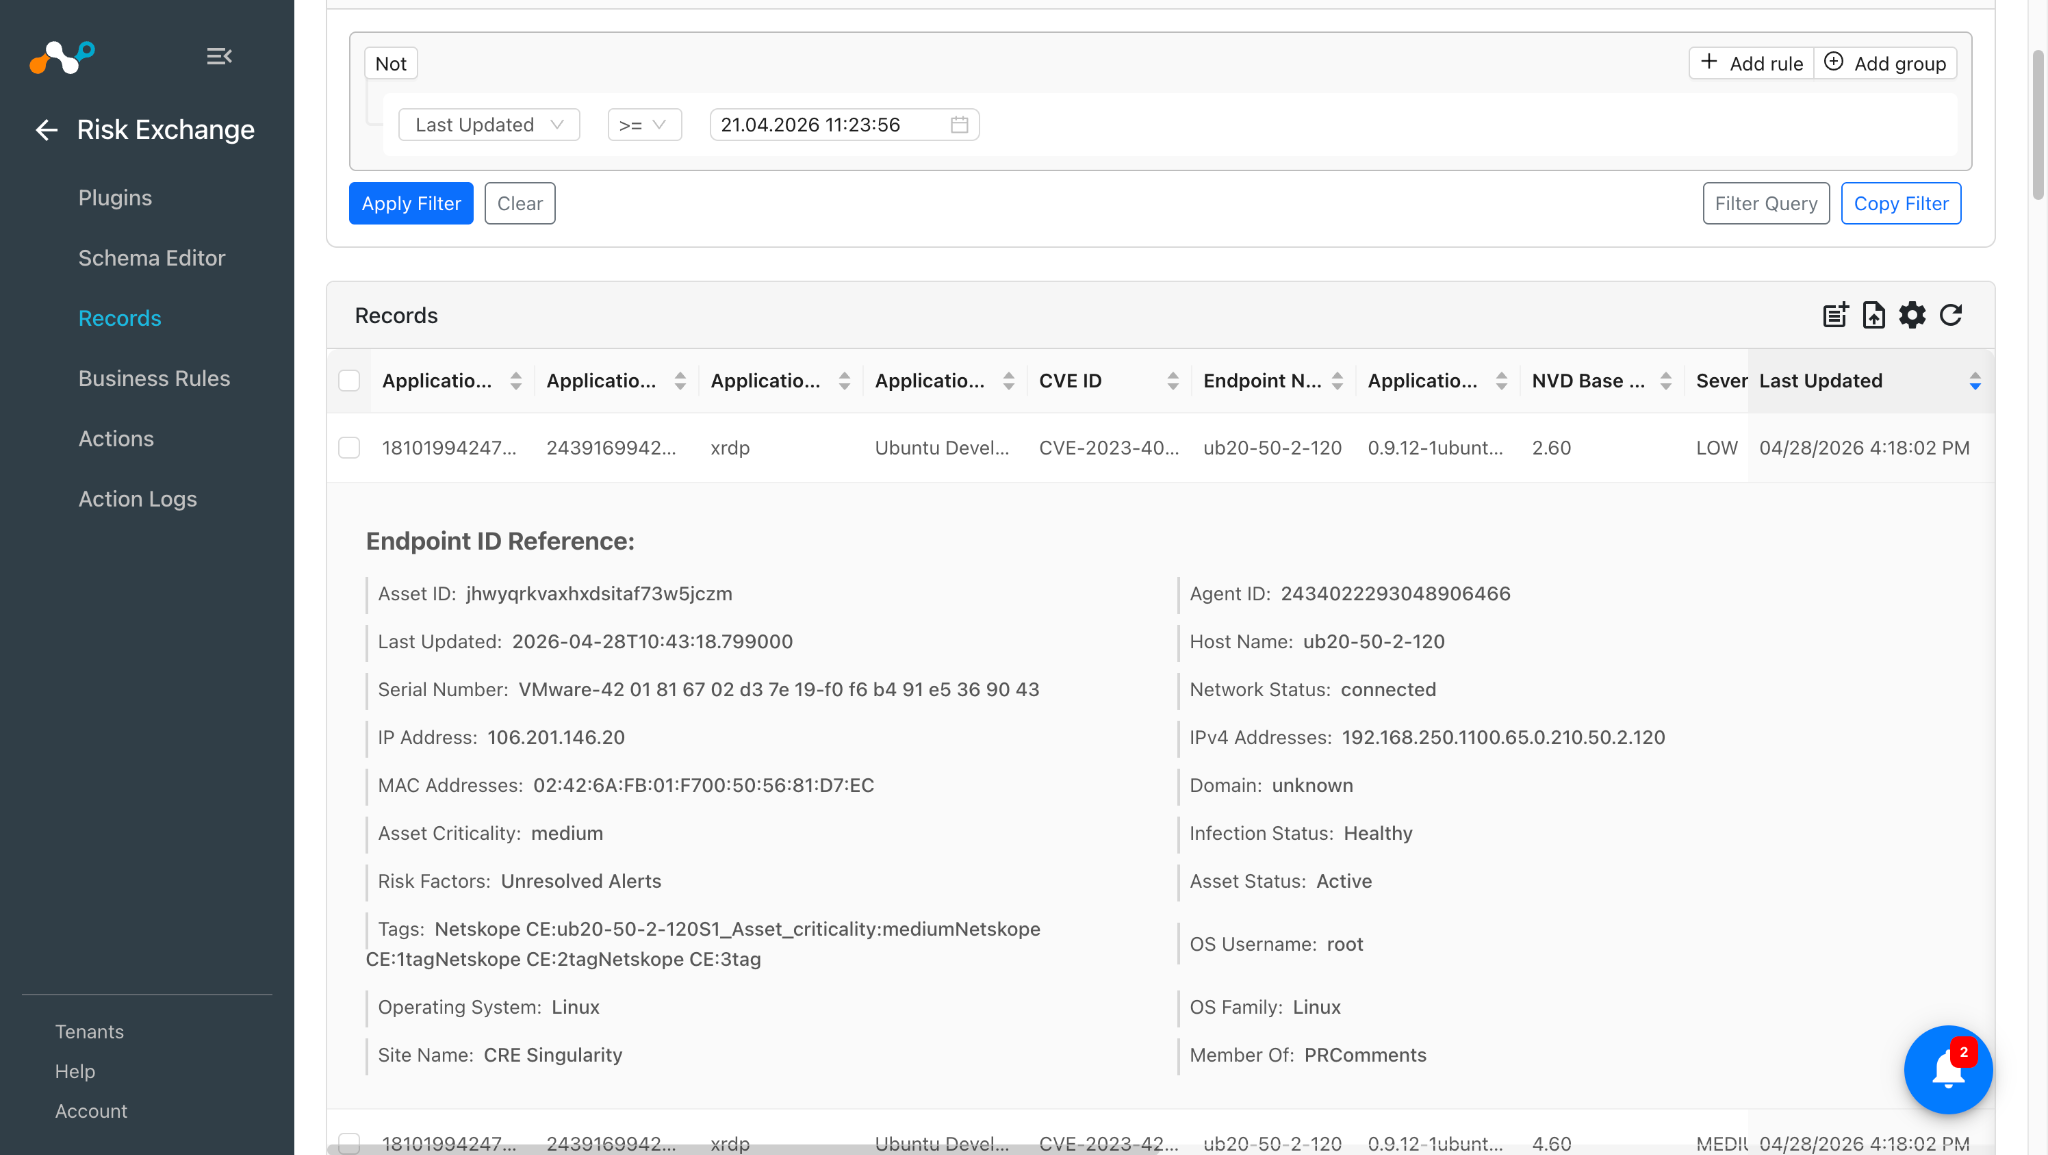Click the Records panel title

396,316
